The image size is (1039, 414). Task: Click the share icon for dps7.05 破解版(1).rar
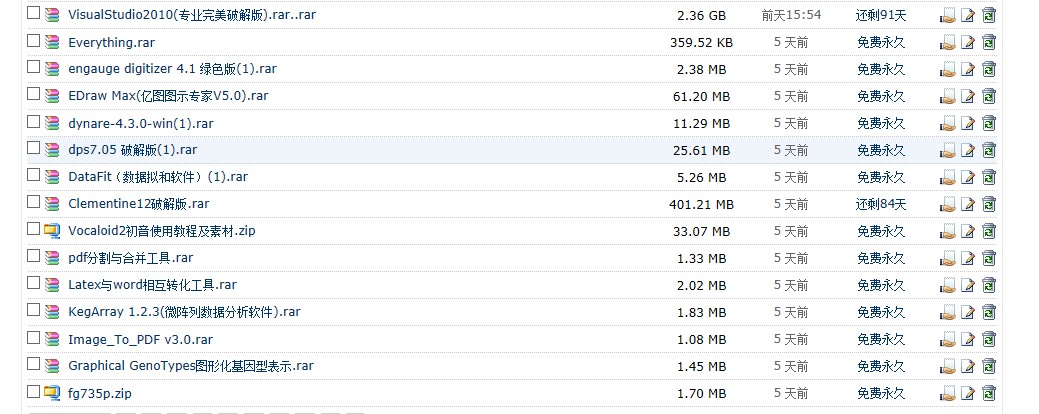[948, 150]
